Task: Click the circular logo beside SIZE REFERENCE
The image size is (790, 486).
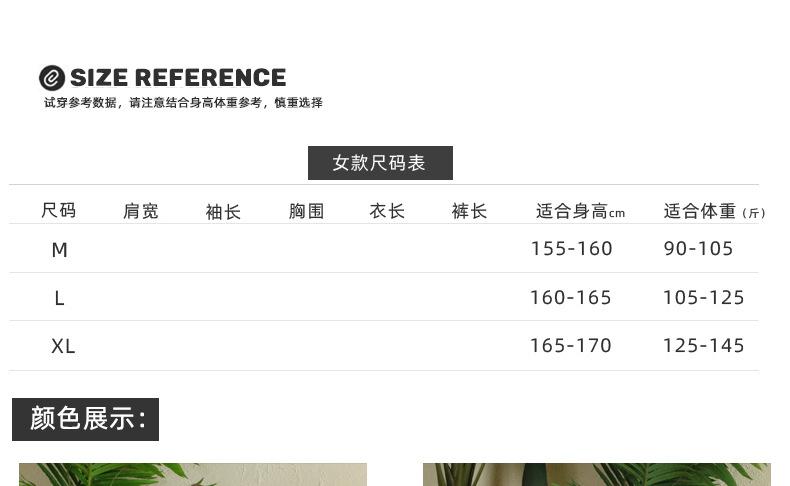Action: click(x=52, y=78)
